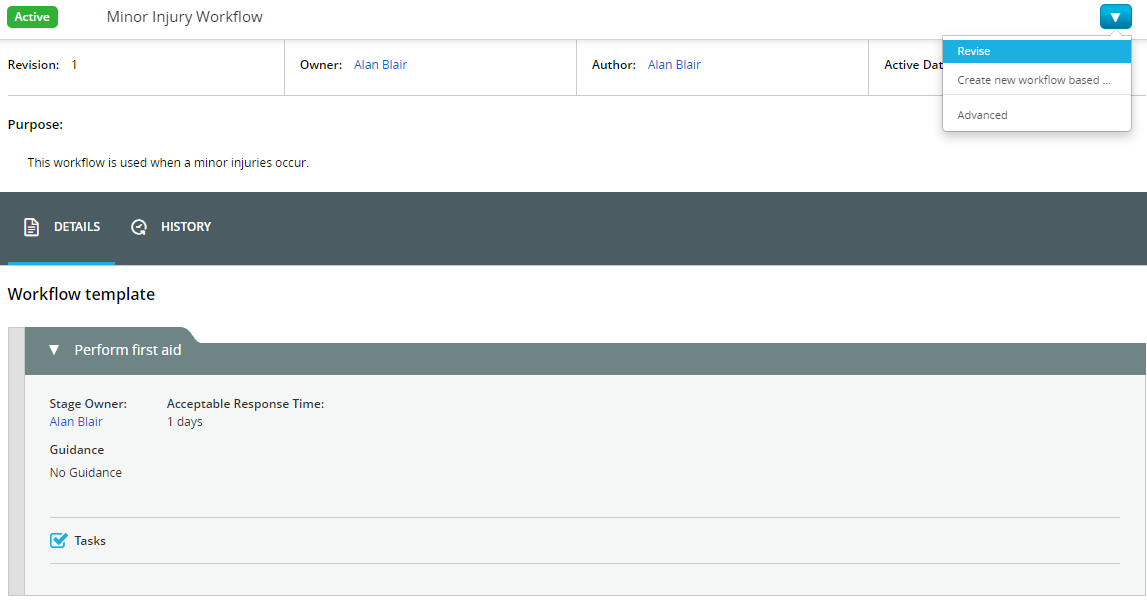Open the Owner Alan Blair link
Image resolution: width=1147 pixels, height=602 pixels.
click(380, 64)
